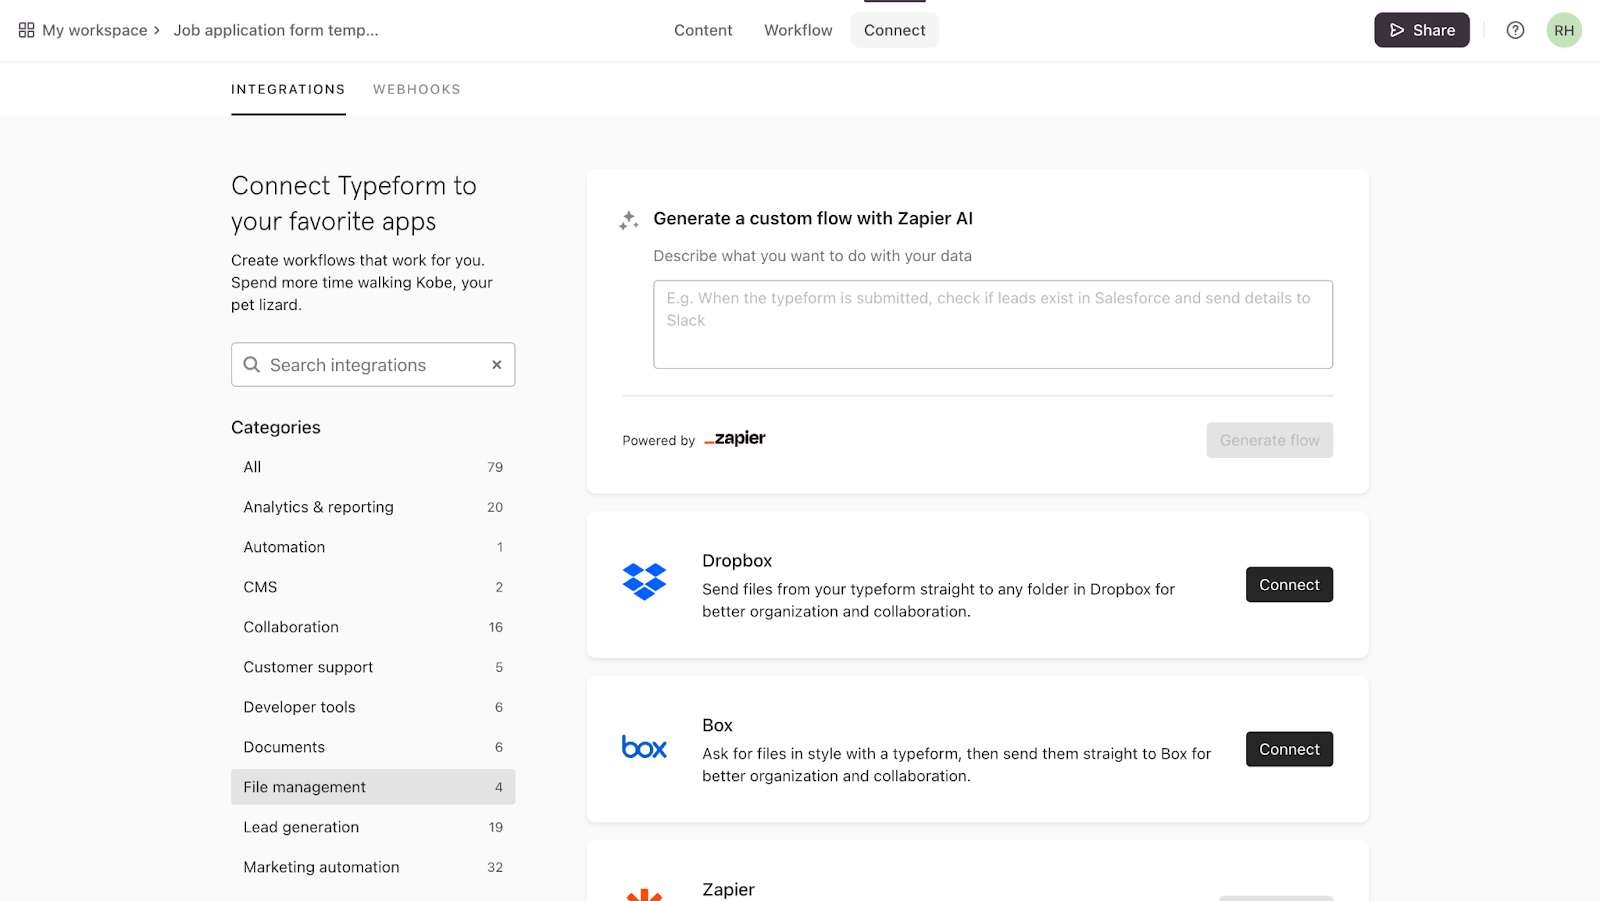Click the Dropbox logo icon
The width and height of the screenshot is (1600, 901).
pyautogui.click(x=644, y=582)
